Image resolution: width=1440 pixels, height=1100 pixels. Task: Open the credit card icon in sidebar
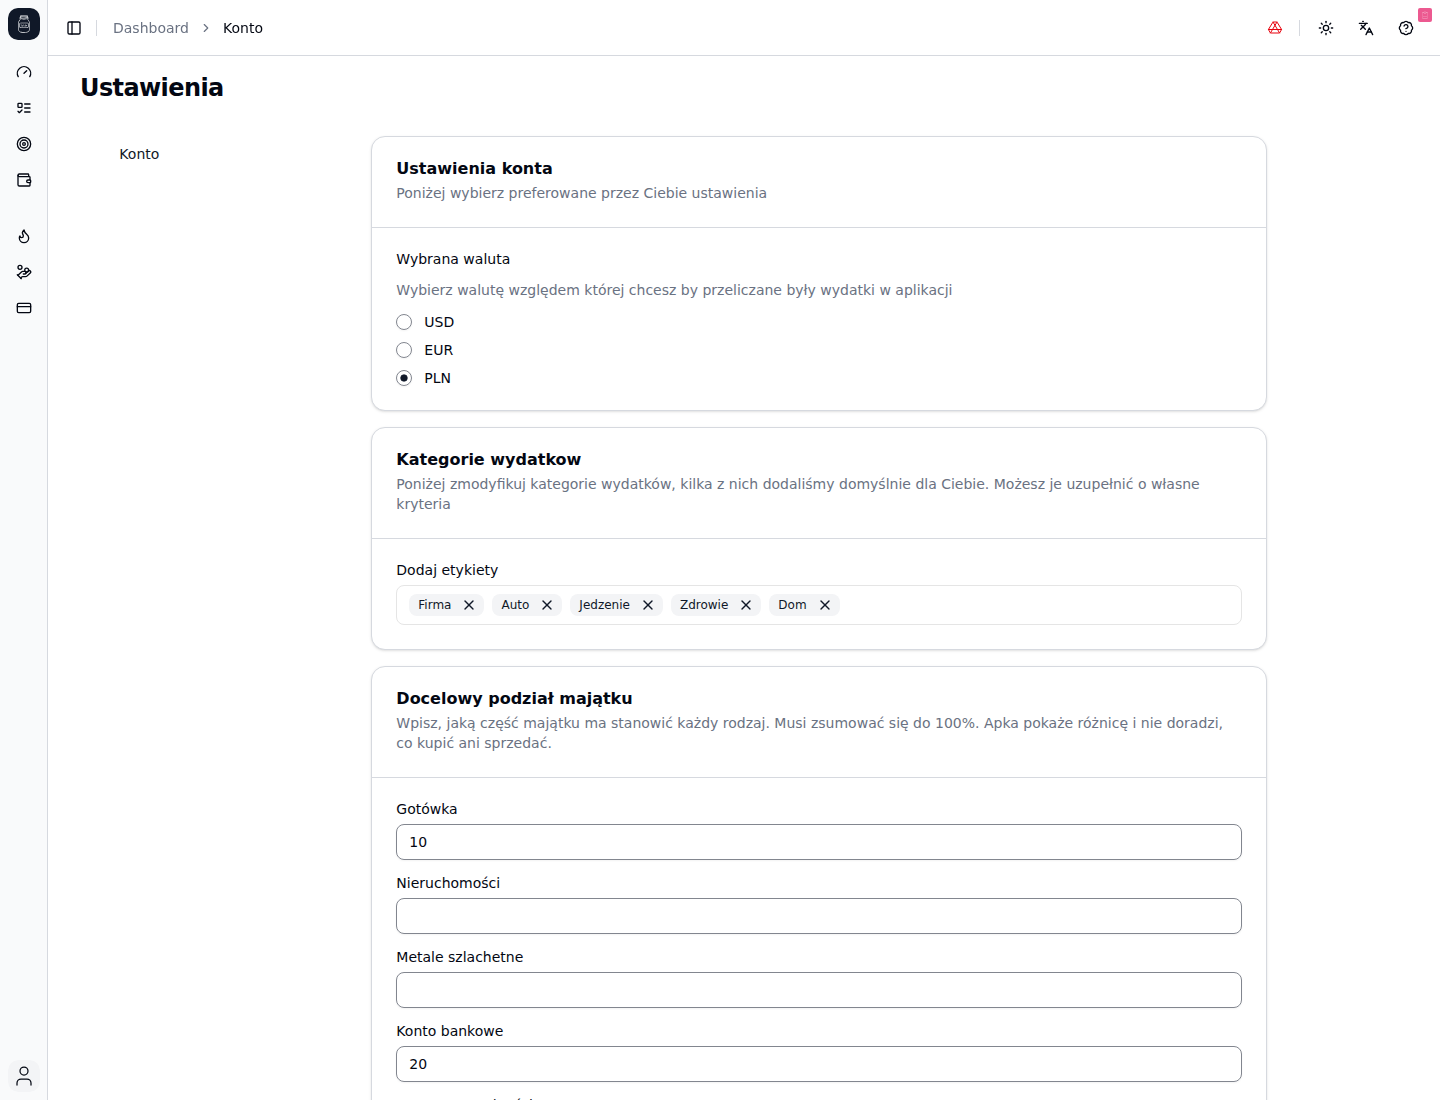pos(24,308)
